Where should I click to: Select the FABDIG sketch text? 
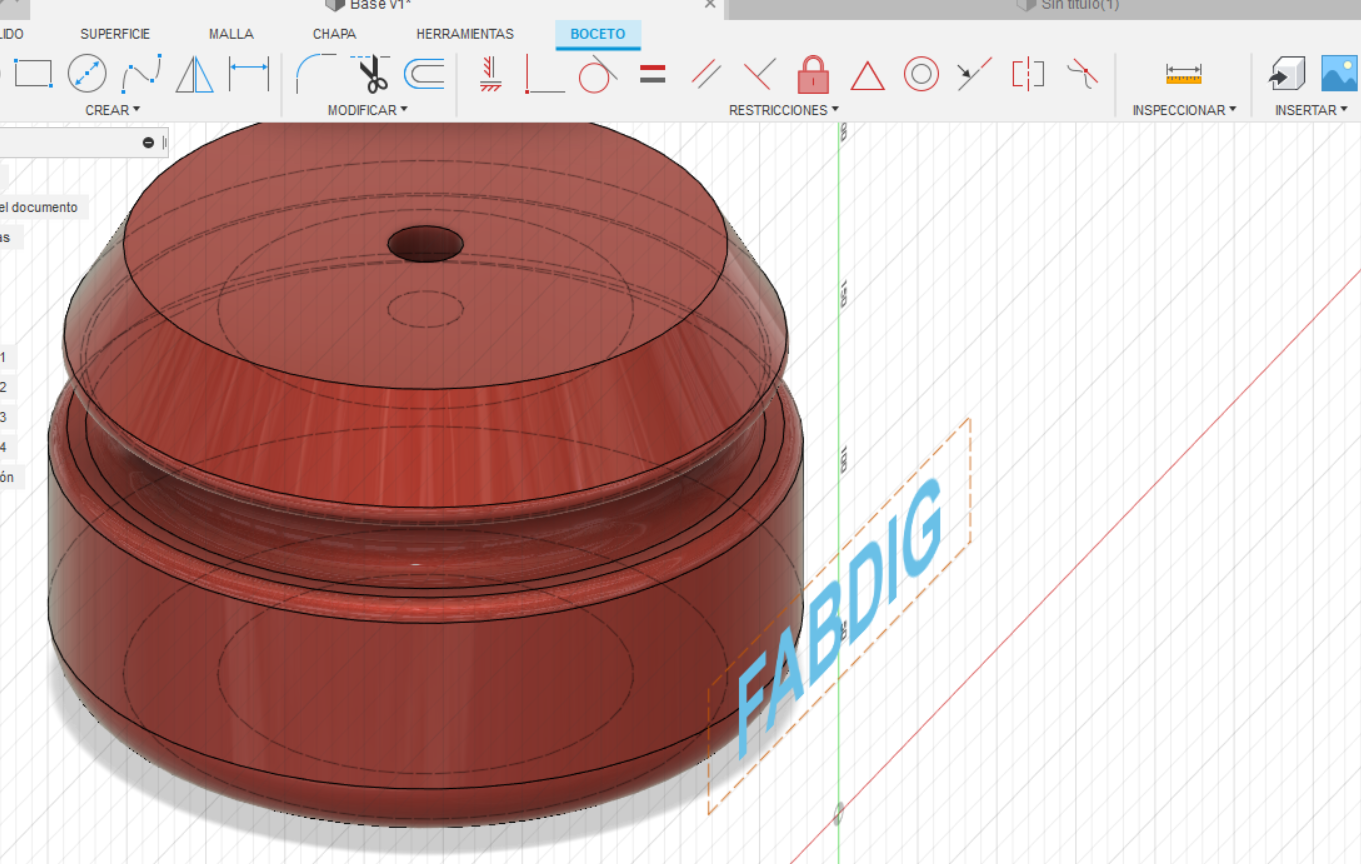(x=841, y=617)
